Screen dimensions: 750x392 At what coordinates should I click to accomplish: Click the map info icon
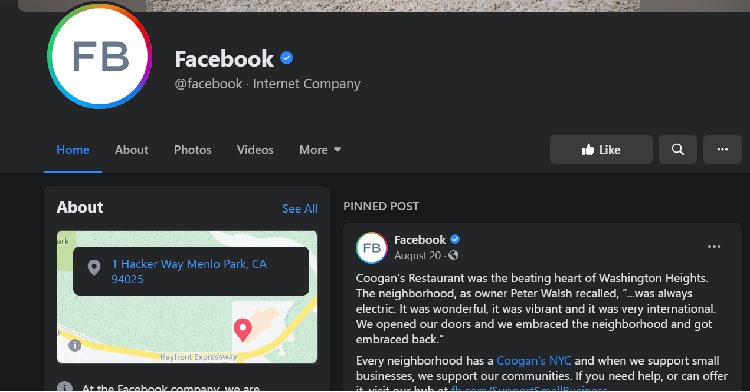(74, 345)
